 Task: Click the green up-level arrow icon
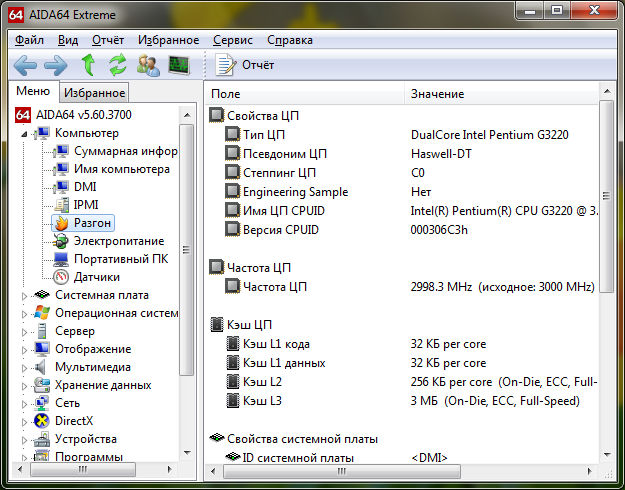pyautogui.click(x=88, y=65)
